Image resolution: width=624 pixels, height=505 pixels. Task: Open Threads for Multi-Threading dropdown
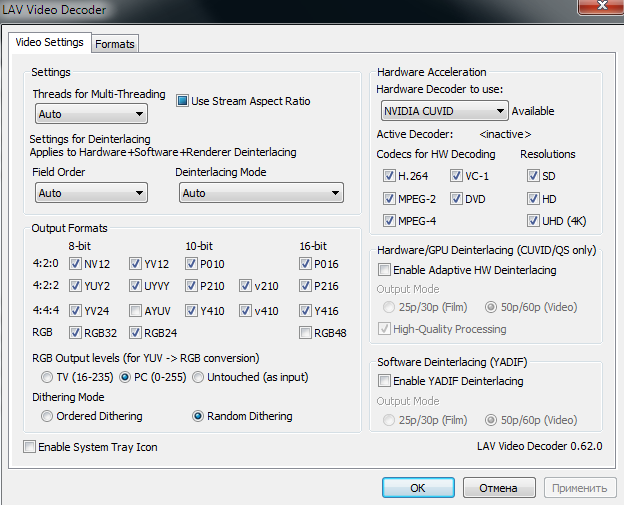click(x=90, y=115)
